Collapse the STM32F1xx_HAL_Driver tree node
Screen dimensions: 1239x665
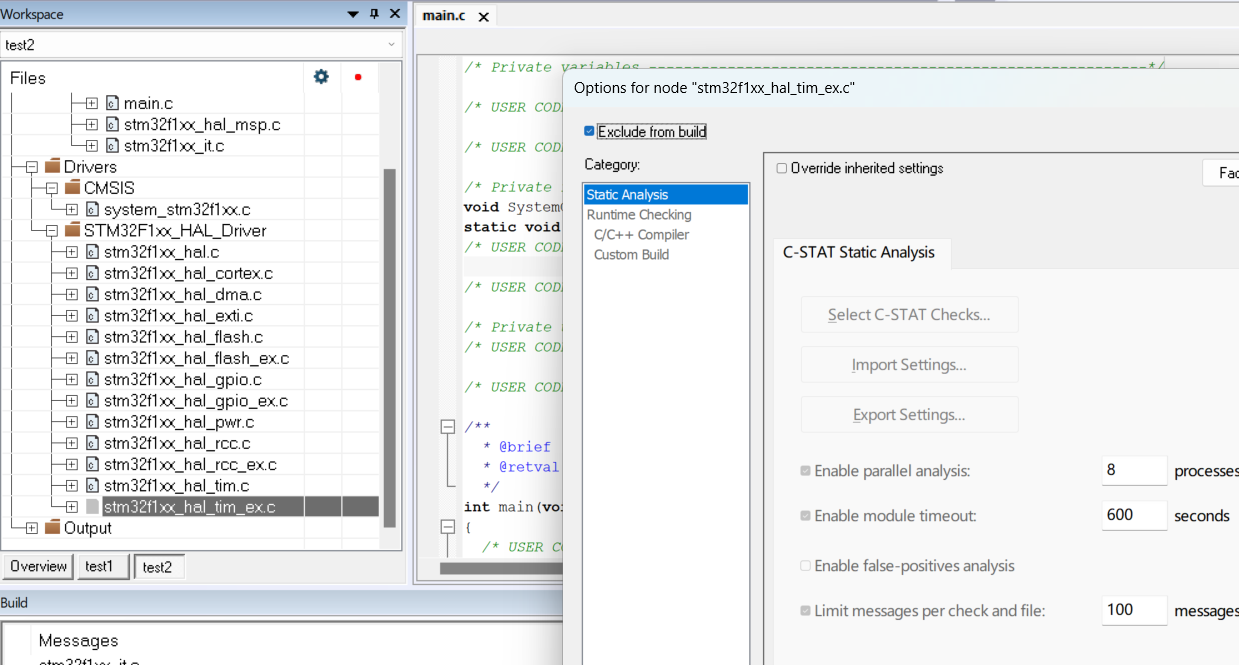(x=51, y=230)
